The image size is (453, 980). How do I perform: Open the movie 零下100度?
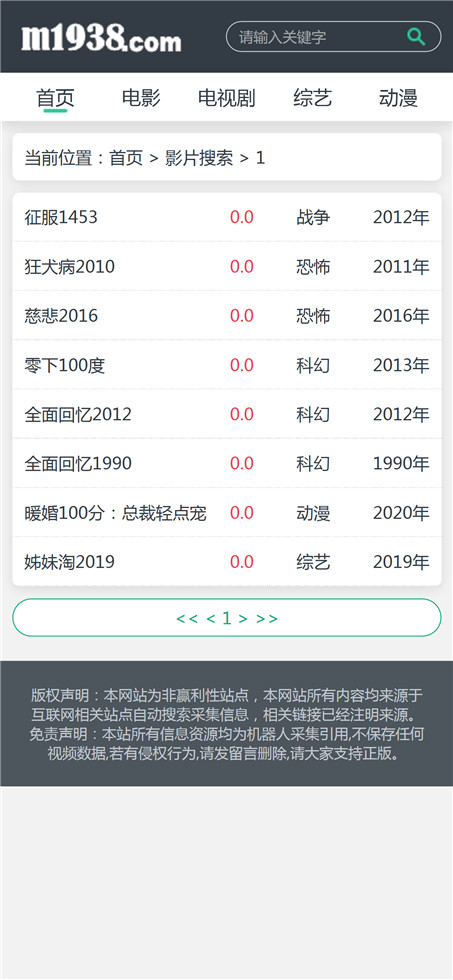(x=64, y=365)
